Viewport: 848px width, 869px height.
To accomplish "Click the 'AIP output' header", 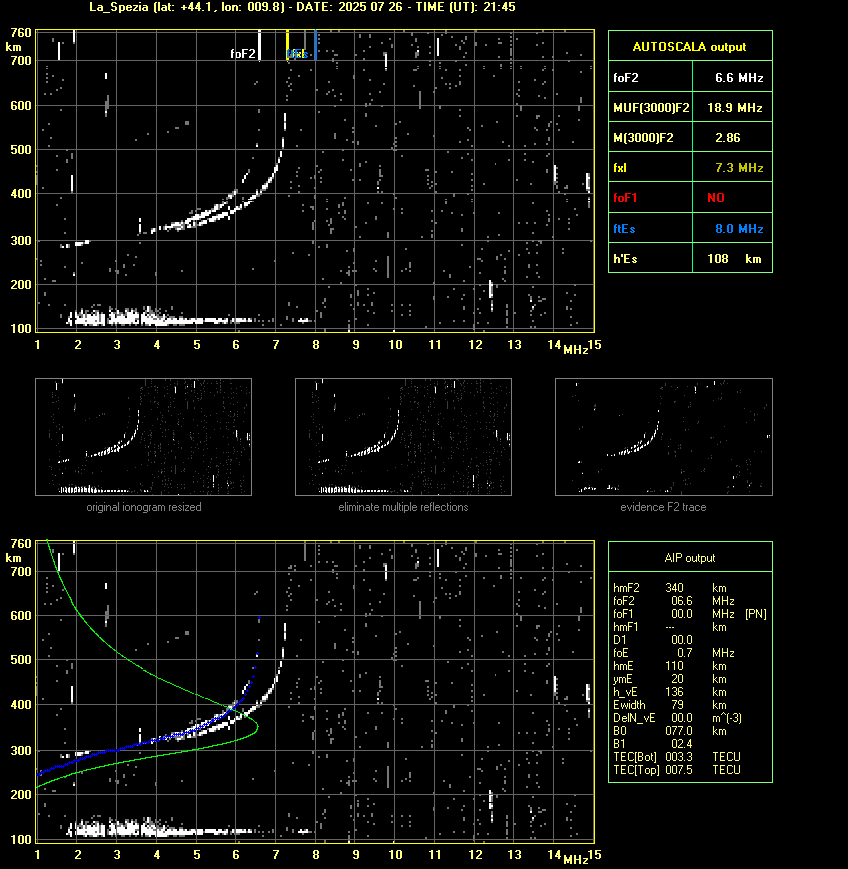I will click(689, 558).
